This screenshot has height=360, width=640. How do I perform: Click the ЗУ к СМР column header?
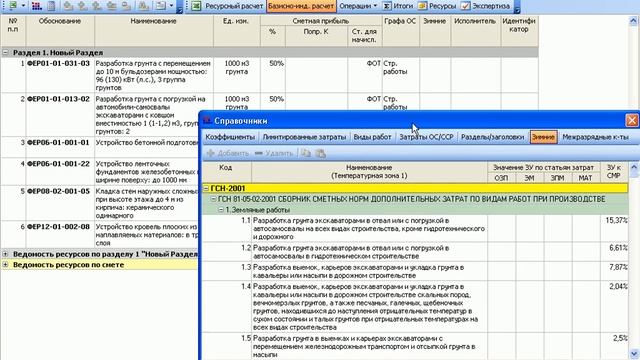(x=613, y=171)
